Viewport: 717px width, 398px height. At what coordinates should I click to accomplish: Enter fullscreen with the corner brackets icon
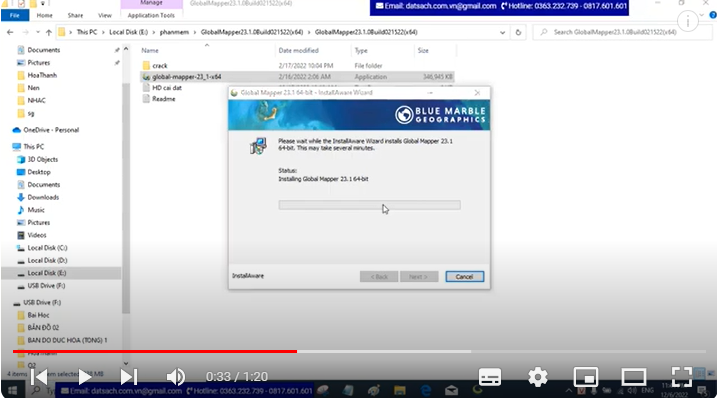coord(681,377)
